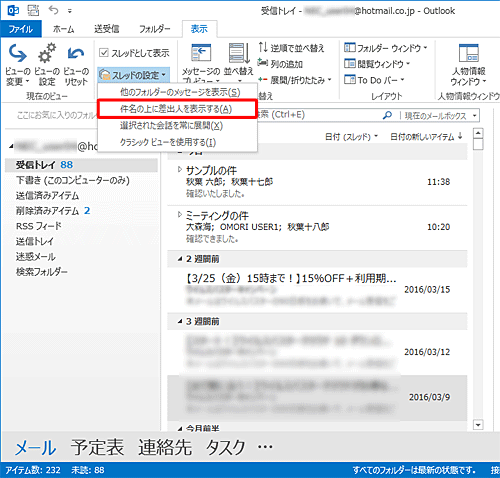Screen dimensions: 500x478
Task: Select 受信トレイ folder
Action: 81,165
